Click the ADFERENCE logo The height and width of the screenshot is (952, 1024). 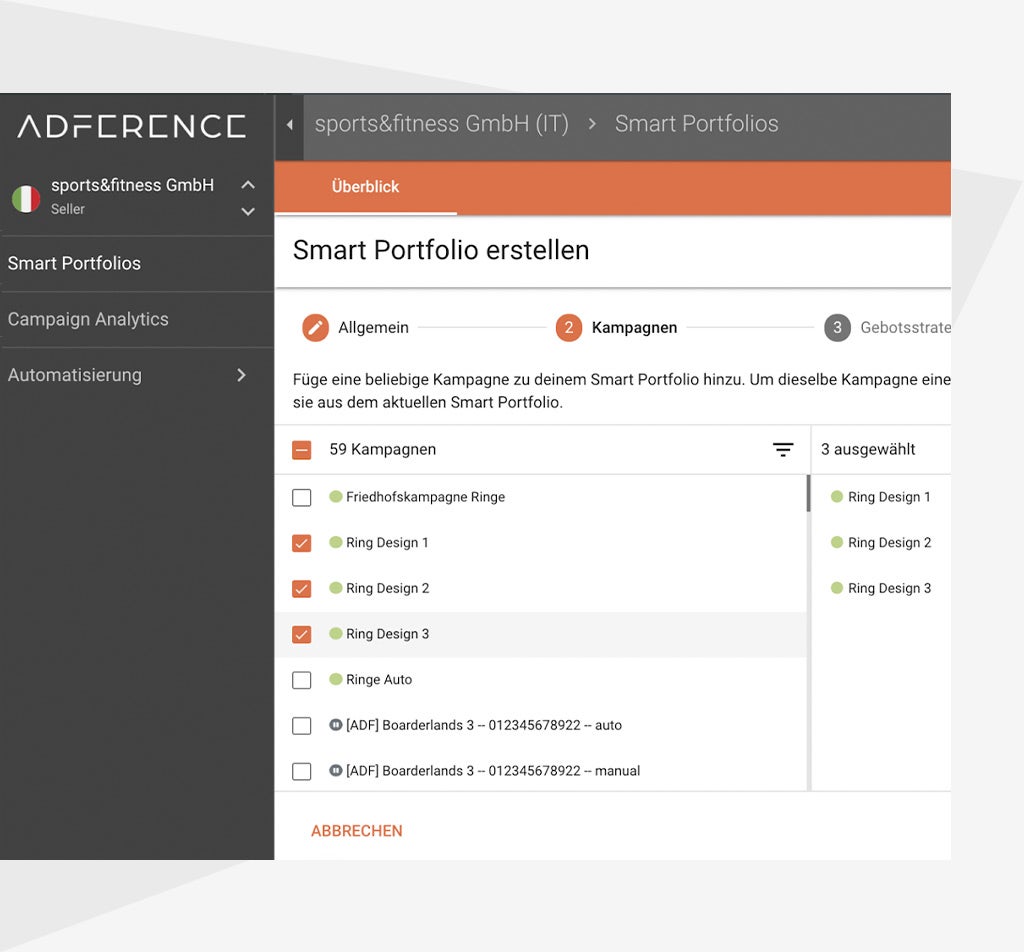click(131, 126)
